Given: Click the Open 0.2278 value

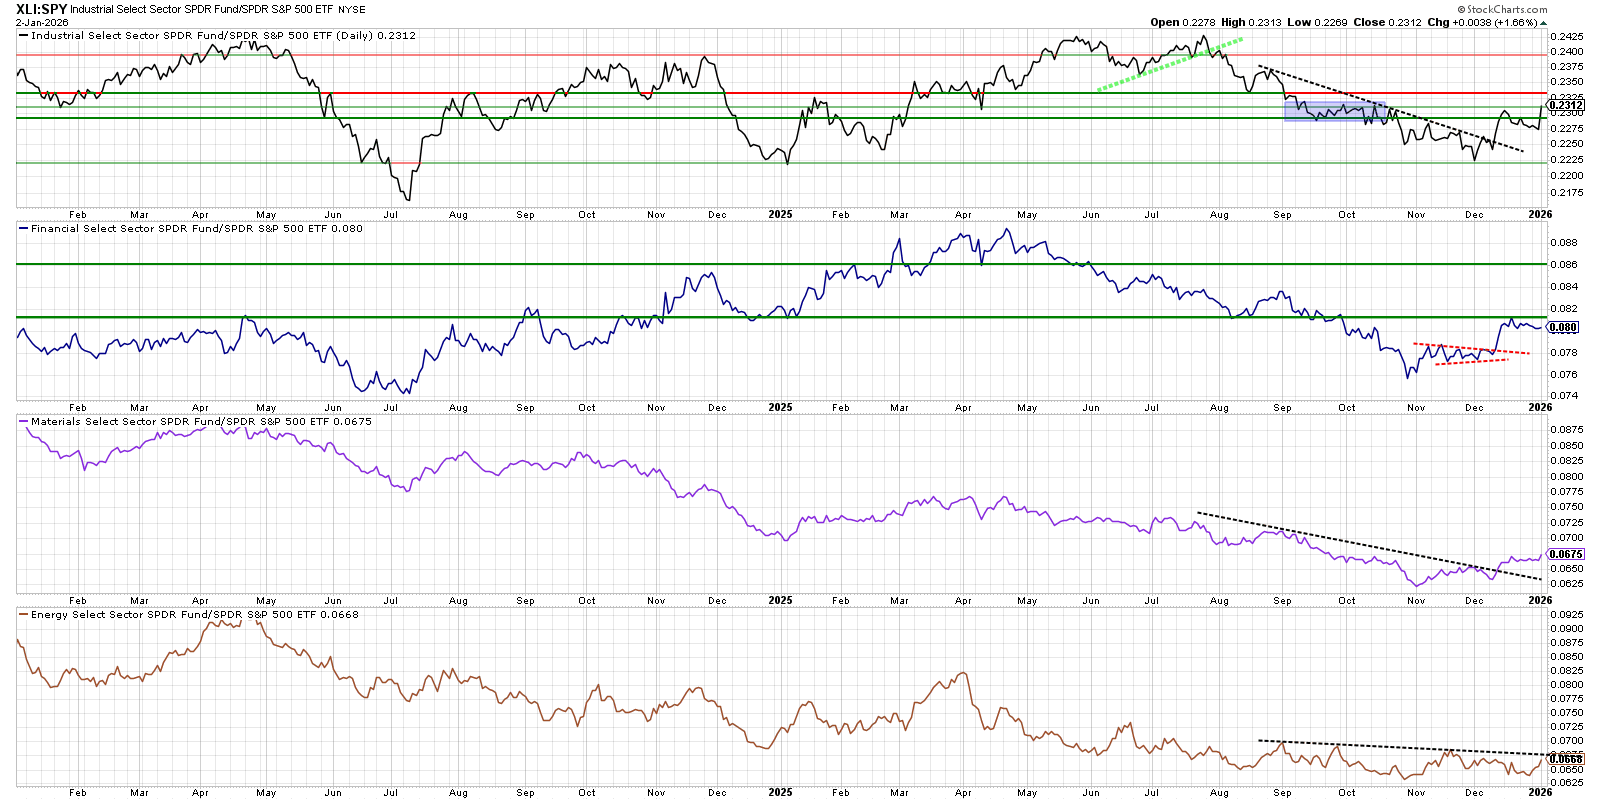Looking at the screenshot, I should tap(1183, 22).
